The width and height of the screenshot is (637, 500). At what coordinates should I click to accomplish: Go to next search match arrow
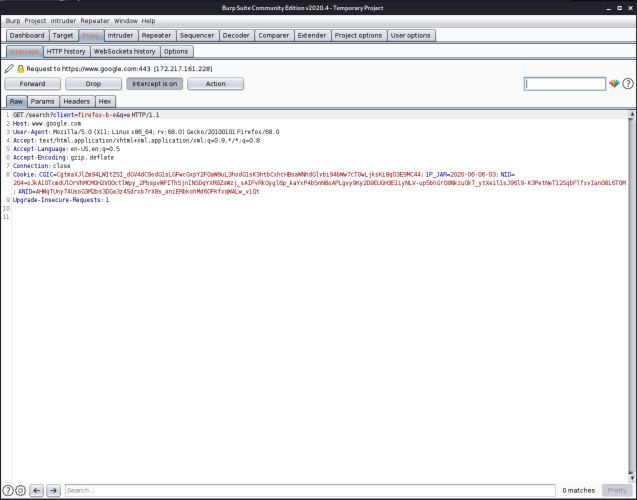click(x=53, y=490)
